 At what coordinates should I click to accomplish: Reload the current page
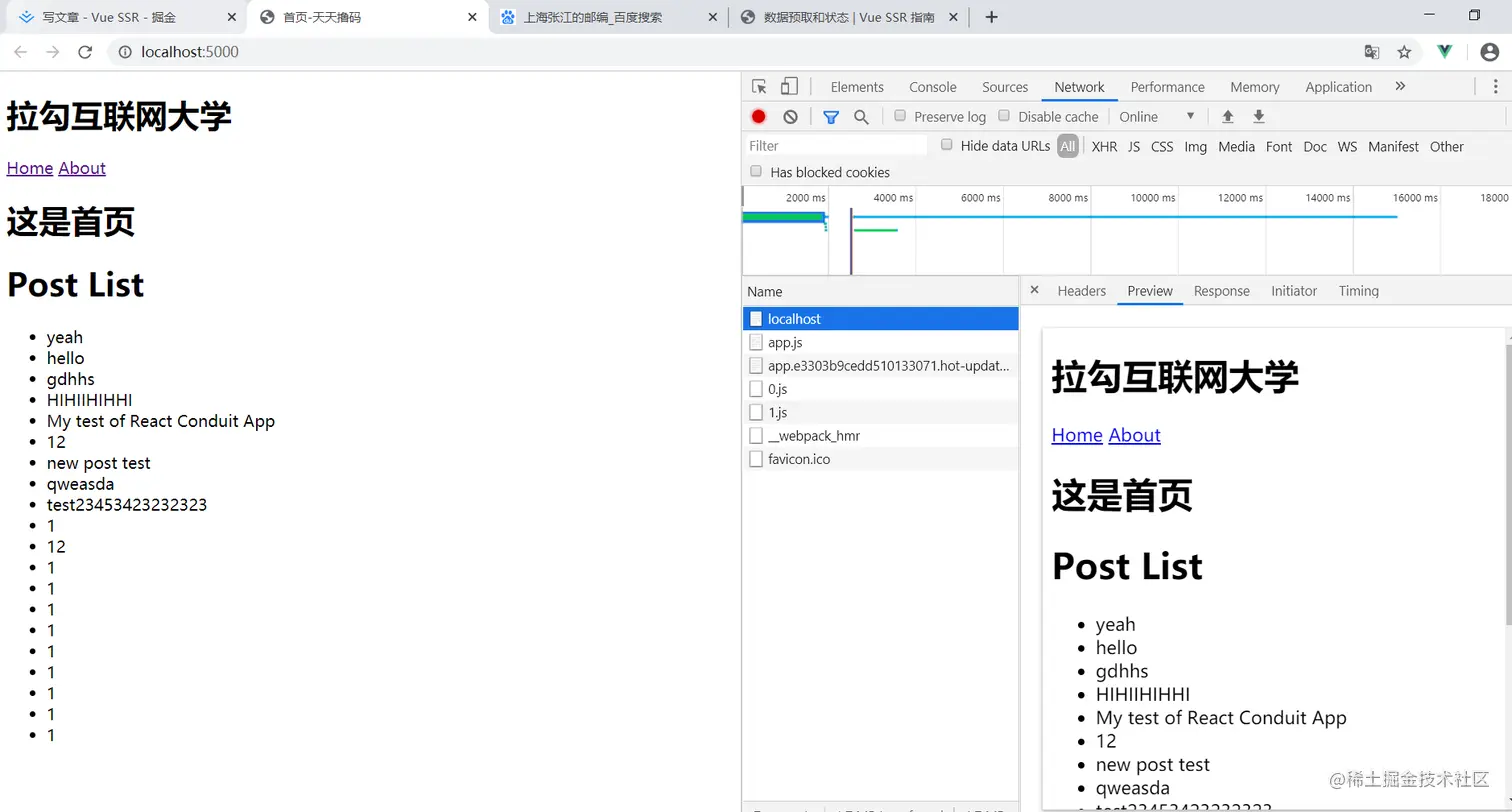pos(85,52)
